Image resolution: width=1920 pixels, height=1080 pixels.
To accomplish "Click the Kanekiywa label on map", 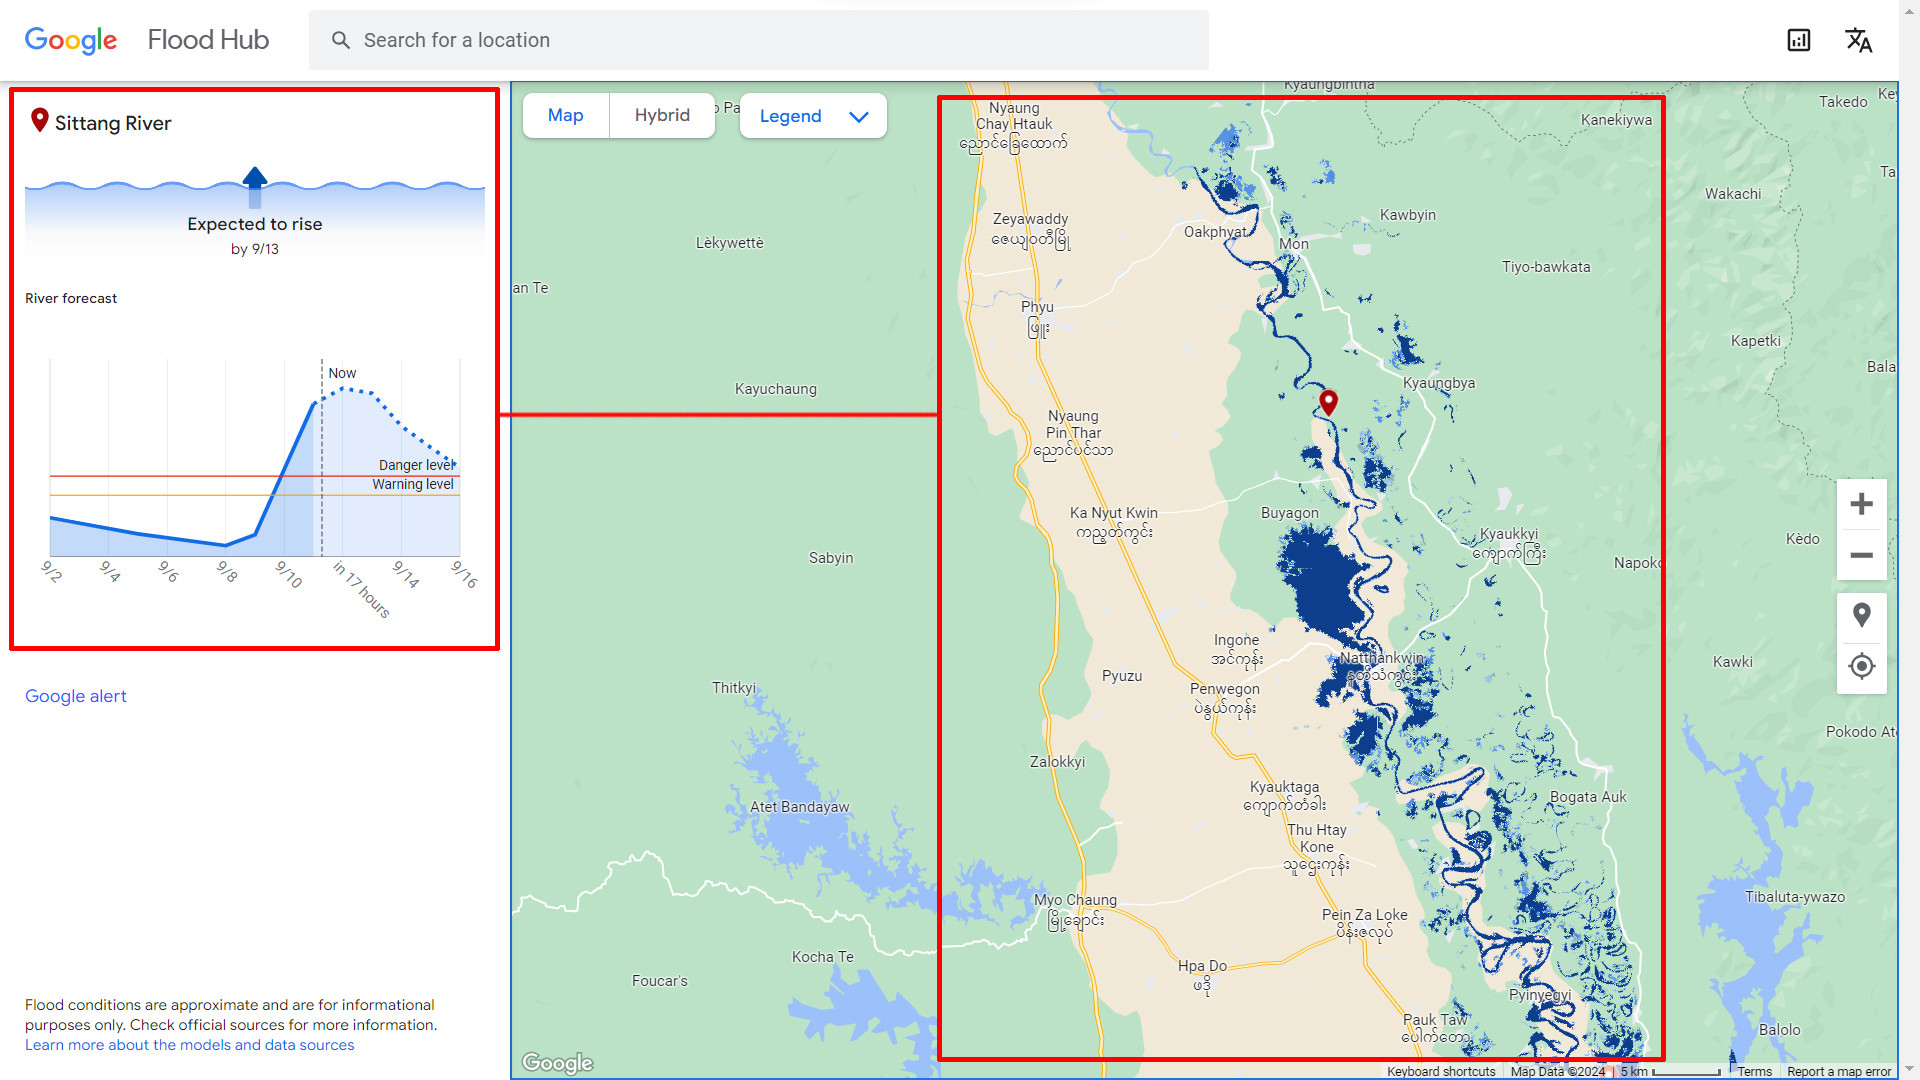I will (x=1617, y=120).
